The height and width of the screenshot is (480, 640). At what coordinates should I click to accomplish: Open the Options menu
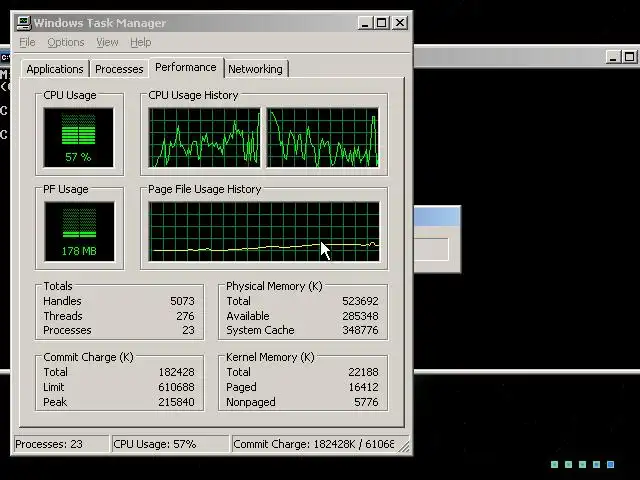tap(66, 42)
